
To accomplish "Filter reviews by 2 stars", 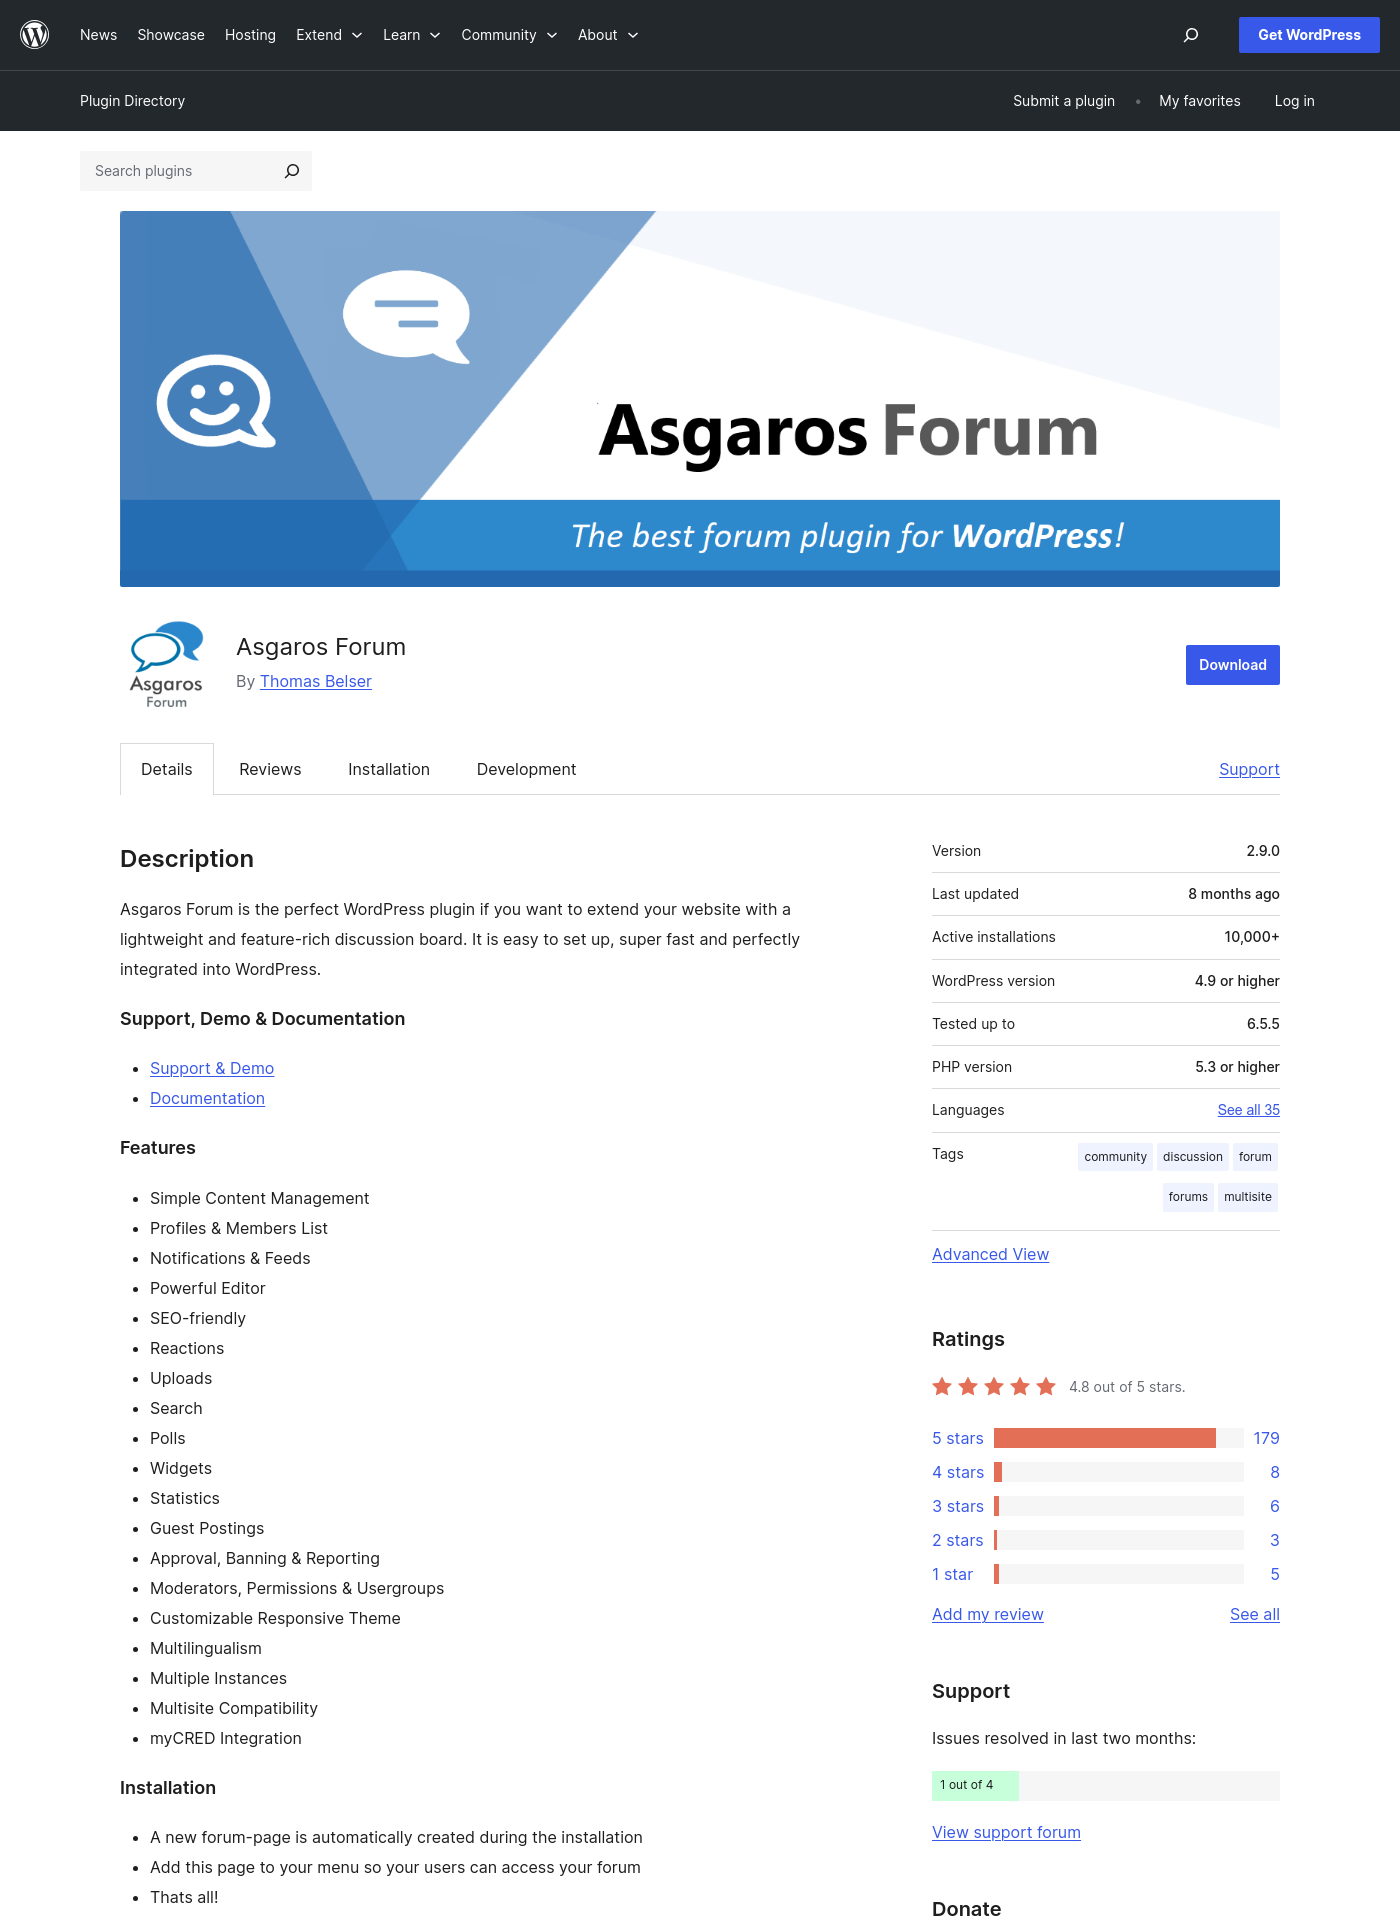I will [958, 1540].
